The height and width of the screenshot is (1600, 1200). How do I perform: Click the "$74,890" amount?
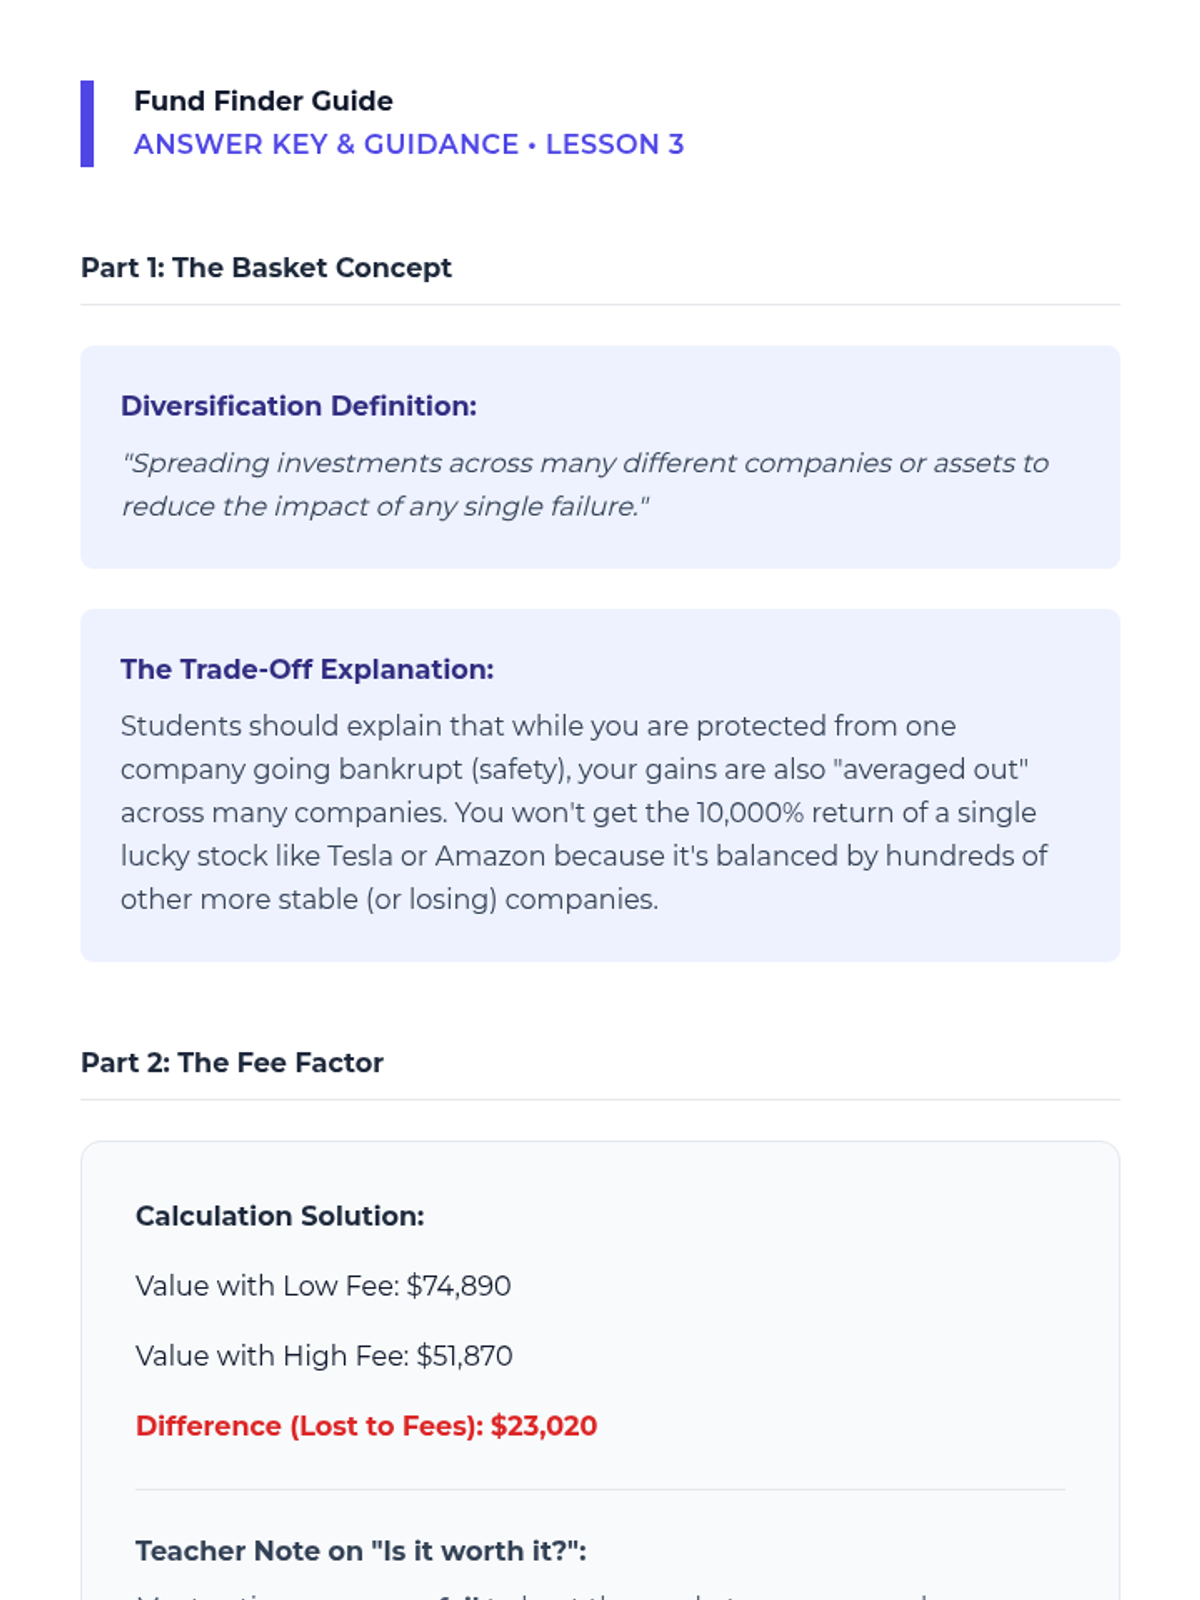point(459,1286)
